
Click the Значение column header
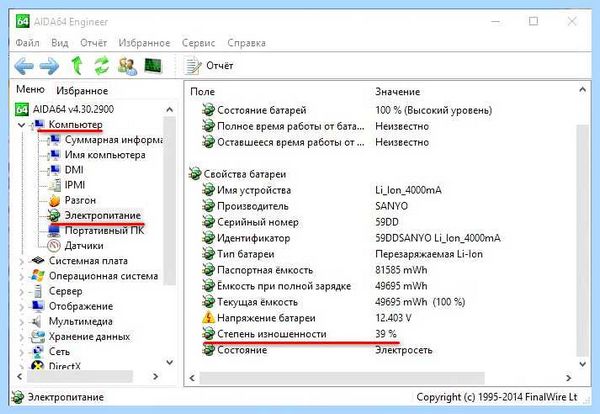[x=398, y=92]
